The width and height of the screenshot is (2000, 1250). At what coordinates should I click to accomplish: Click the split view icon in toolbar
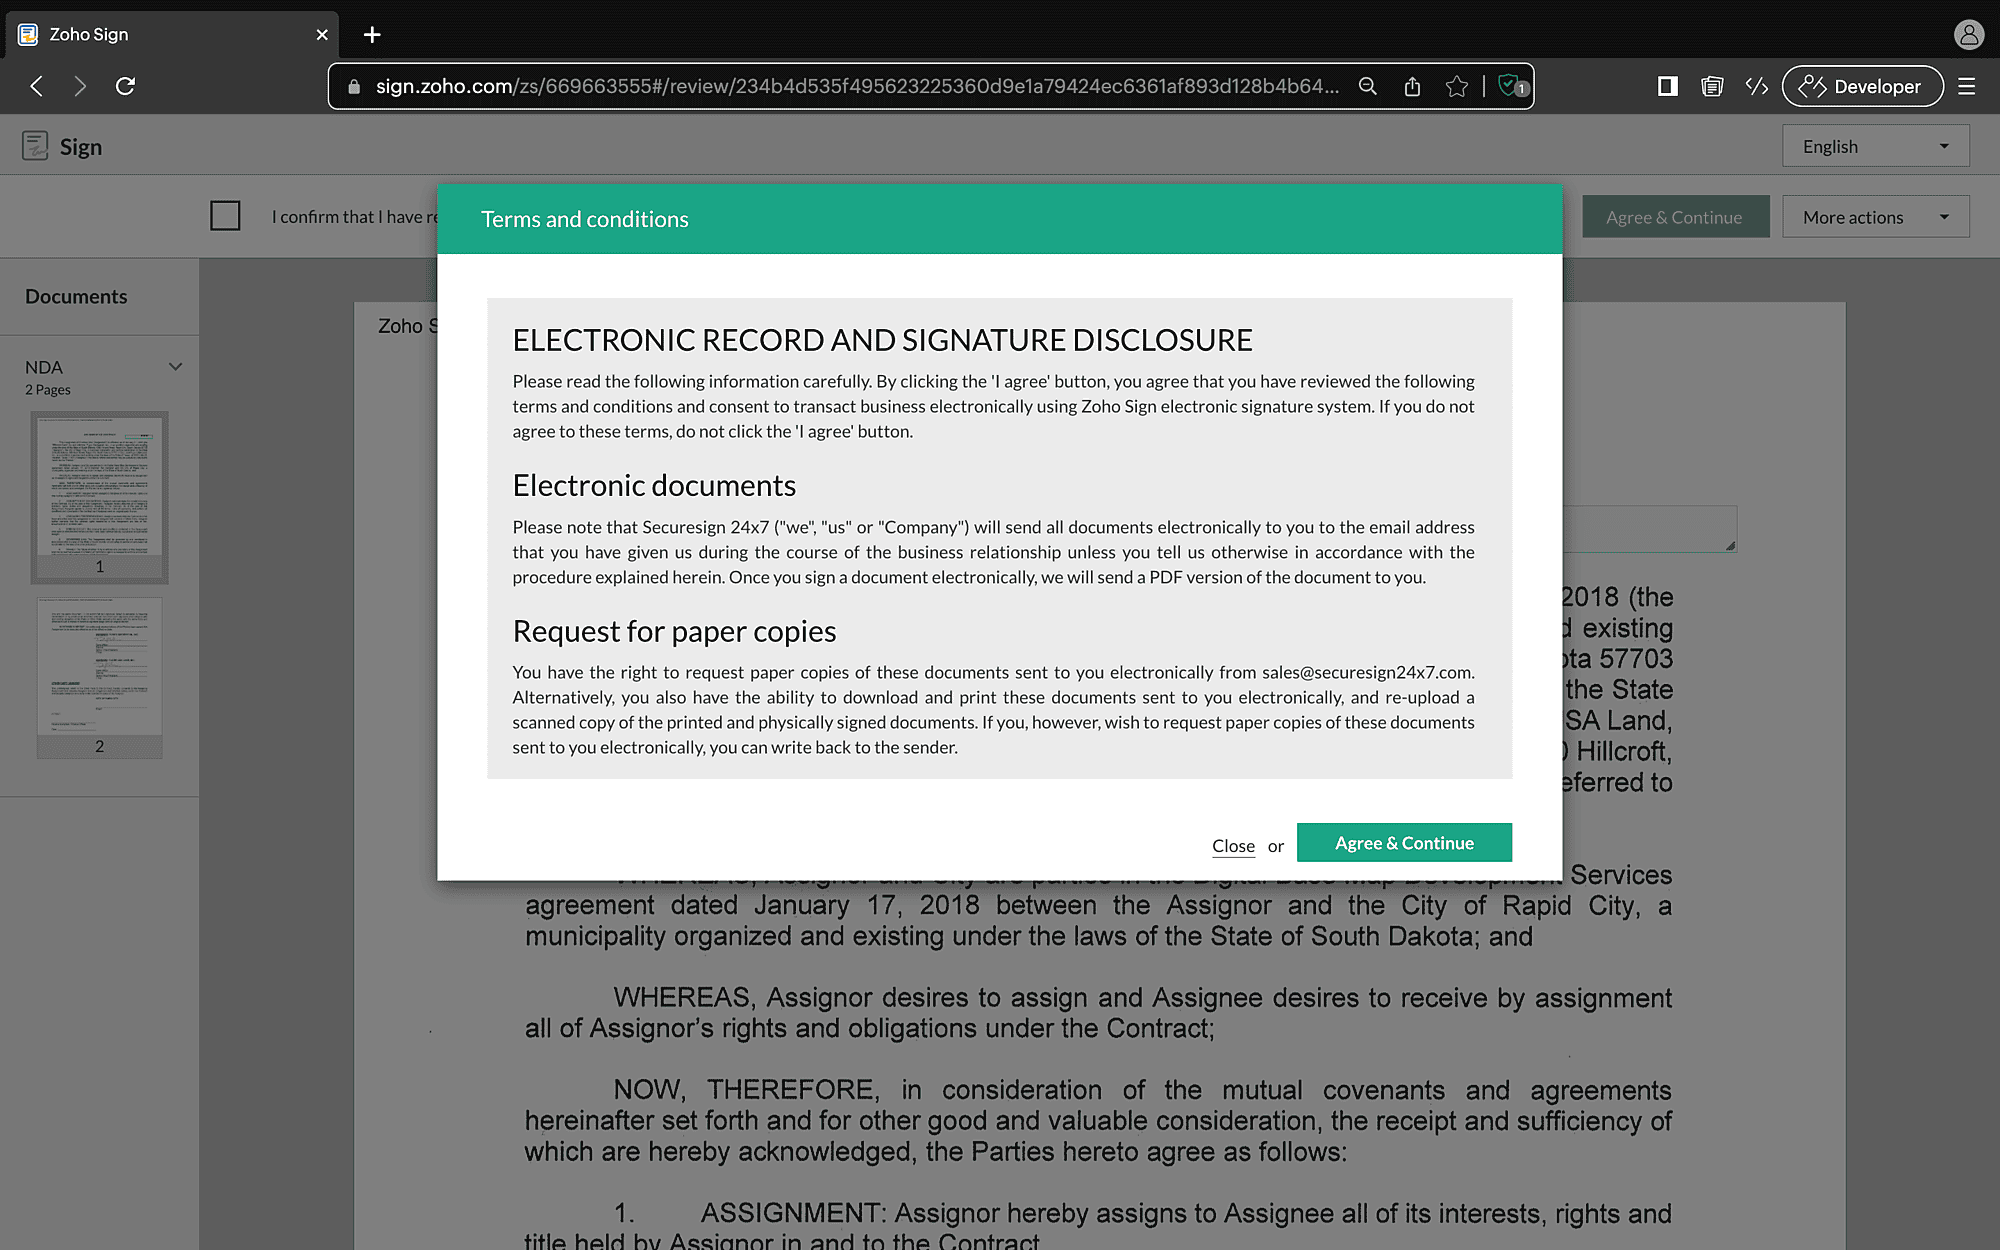pyautogui.click(x=1665, y=86)
